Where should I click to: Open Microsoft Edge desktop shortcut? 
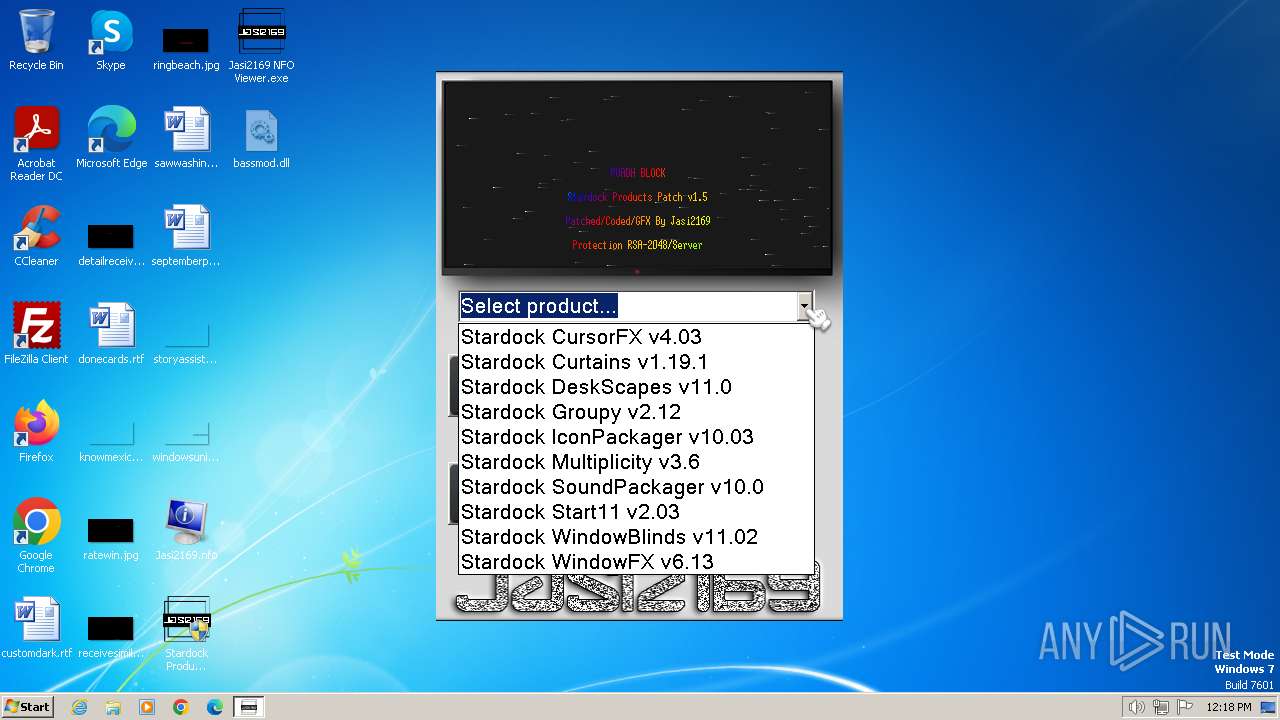[111, 139]
